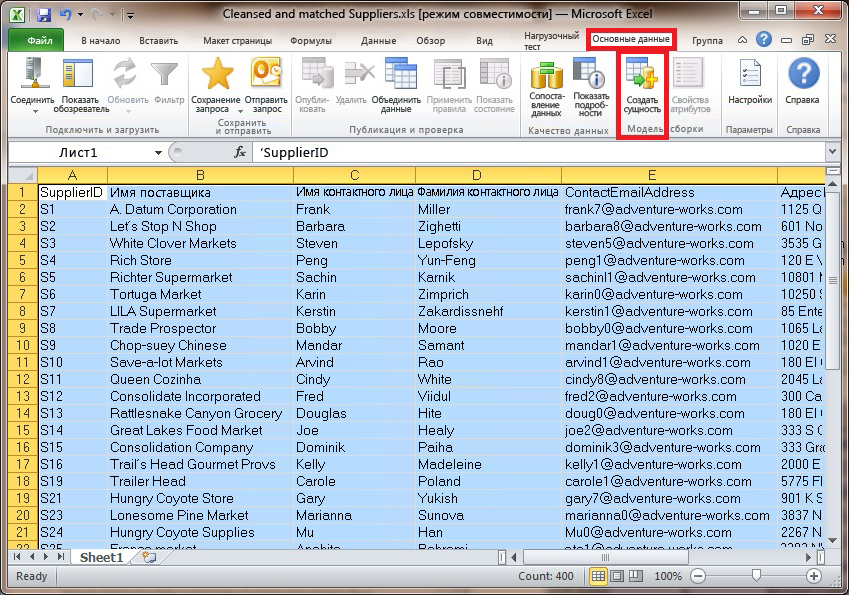Open Quick Access Toolbar customize dropdown
Viewport: 849px width, 595px height.
tap(130, 15)
